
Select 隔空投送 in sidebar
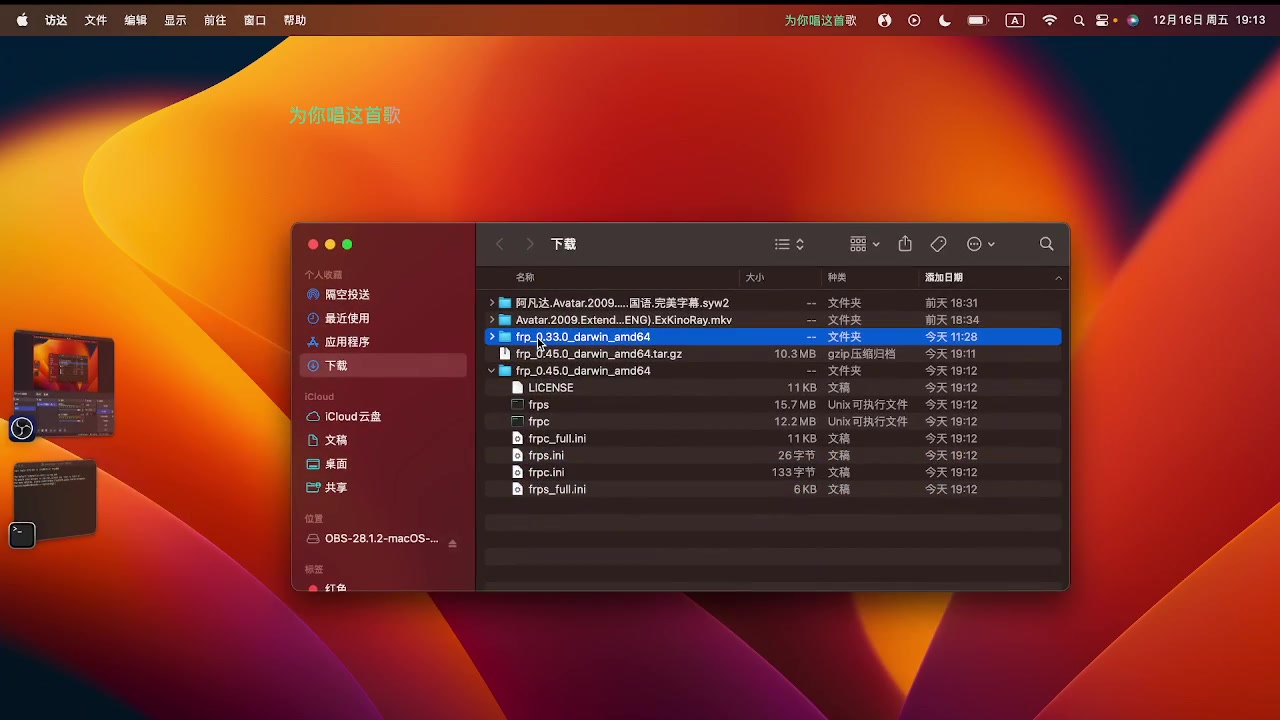coord(384,295)
